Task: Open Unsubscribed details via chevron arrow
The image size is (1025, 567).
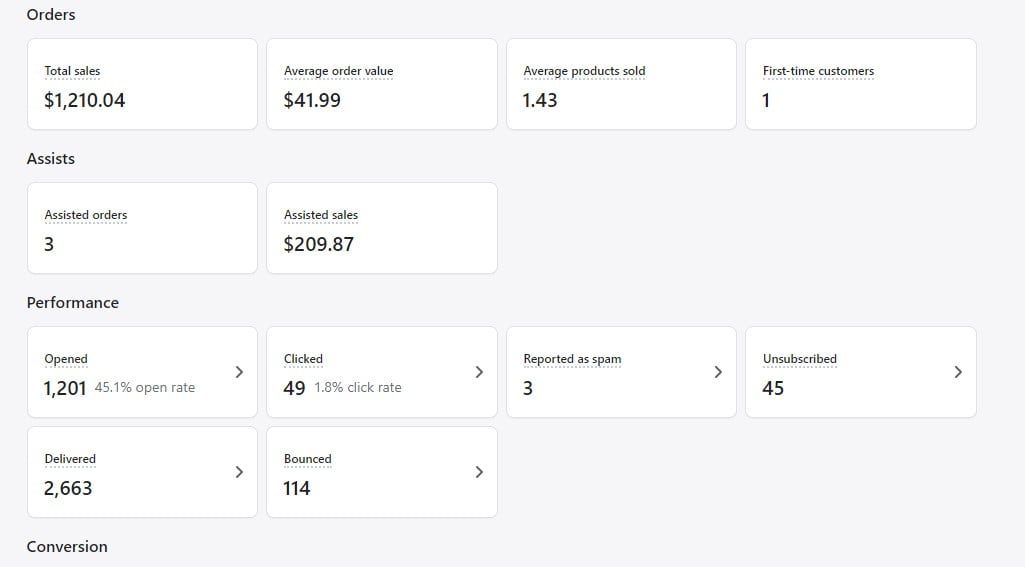Action: click(958, 372)
